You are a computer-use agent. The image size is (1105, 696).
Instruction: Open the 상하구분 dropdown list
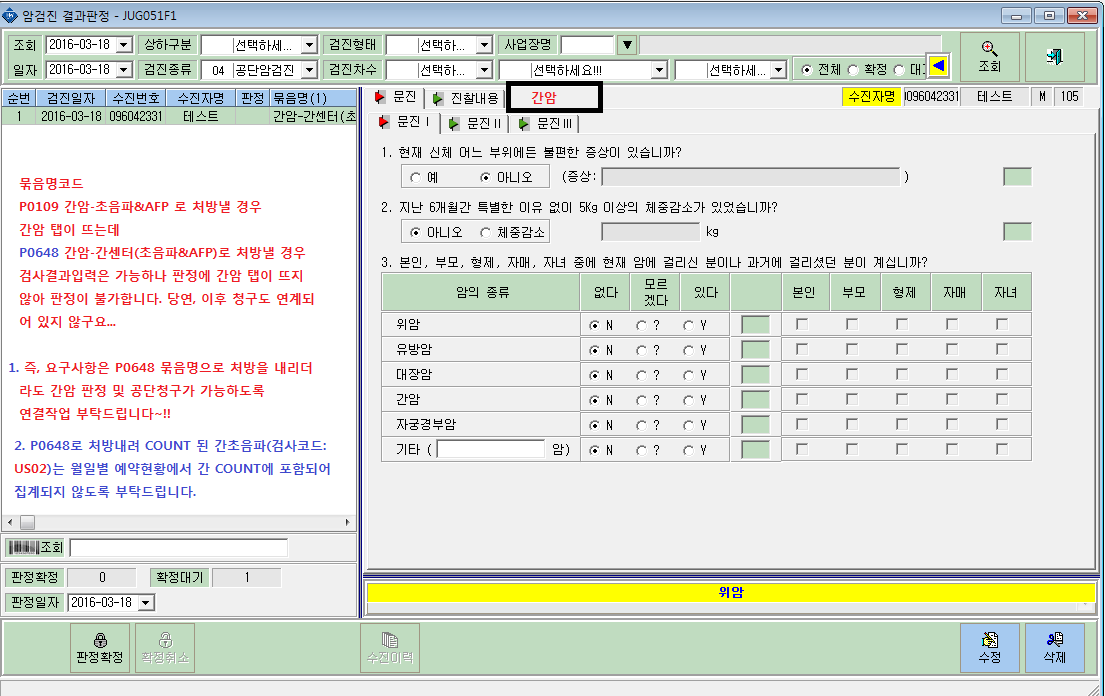309,45
